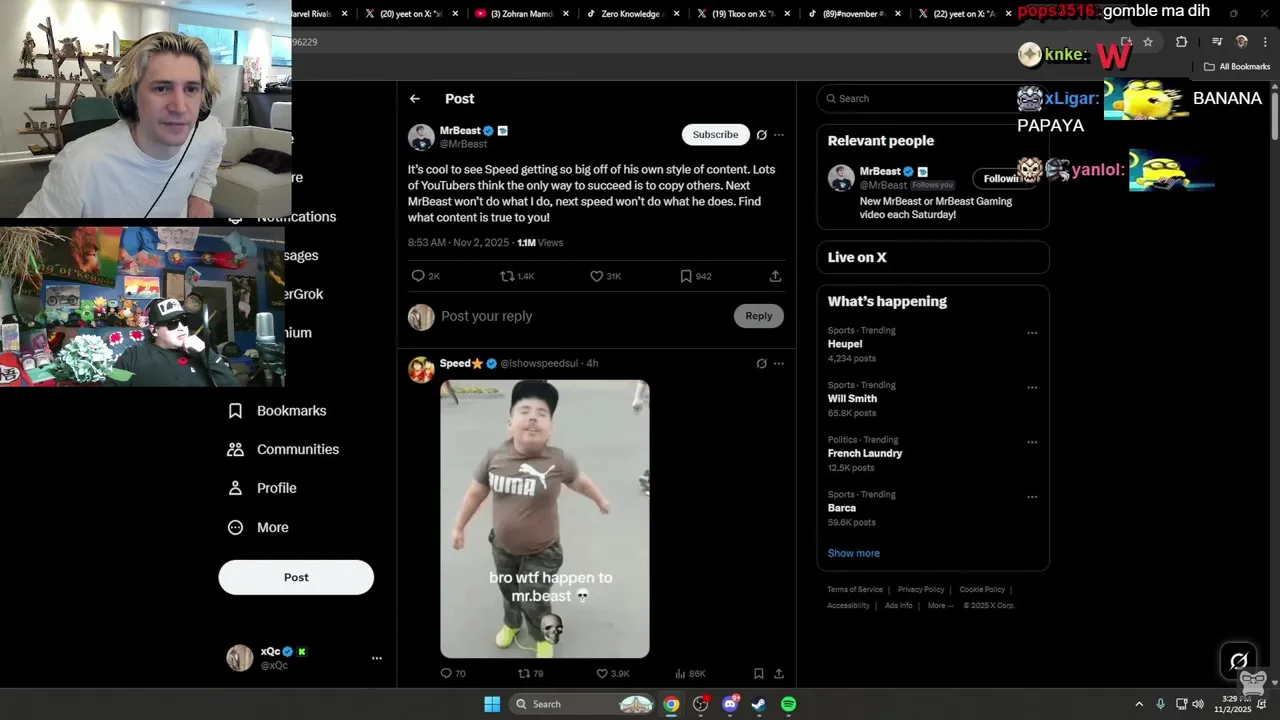Screen dimensions: 1280x720
Task: Click the Reply button
Action: [x=759, y=316]
